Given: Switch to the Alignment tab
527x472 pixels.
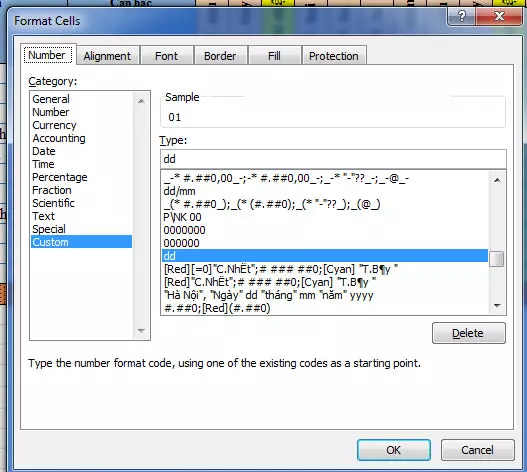Looking at the screenshot, I should (x=107, y=56).
